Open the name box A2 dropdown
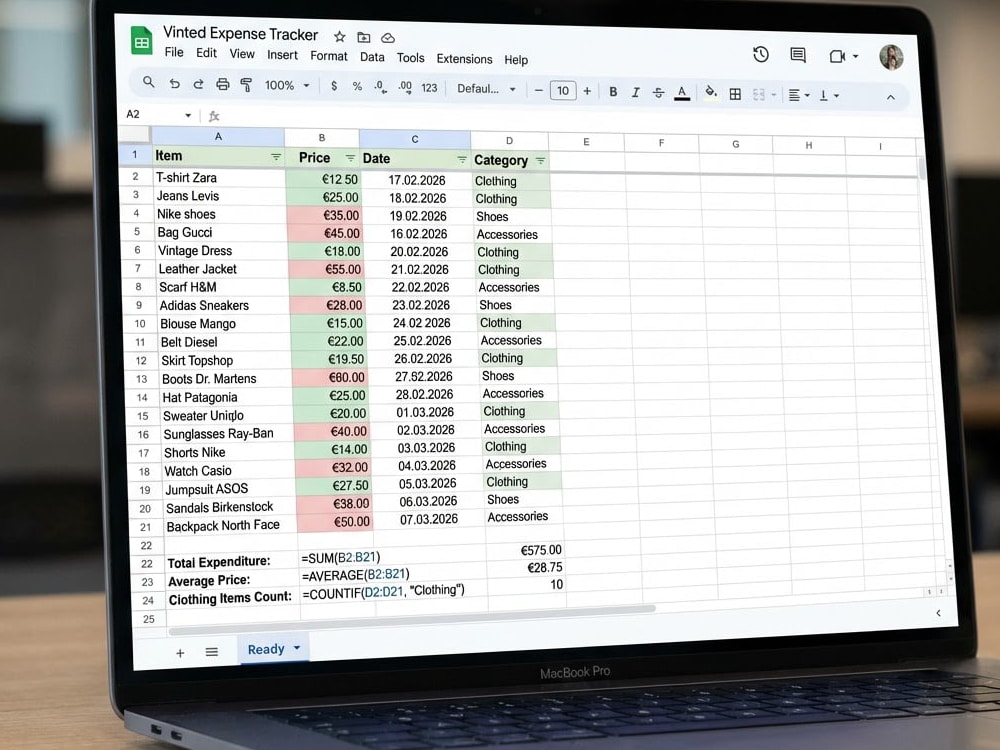1000x750 pixels. click(188, 115)
